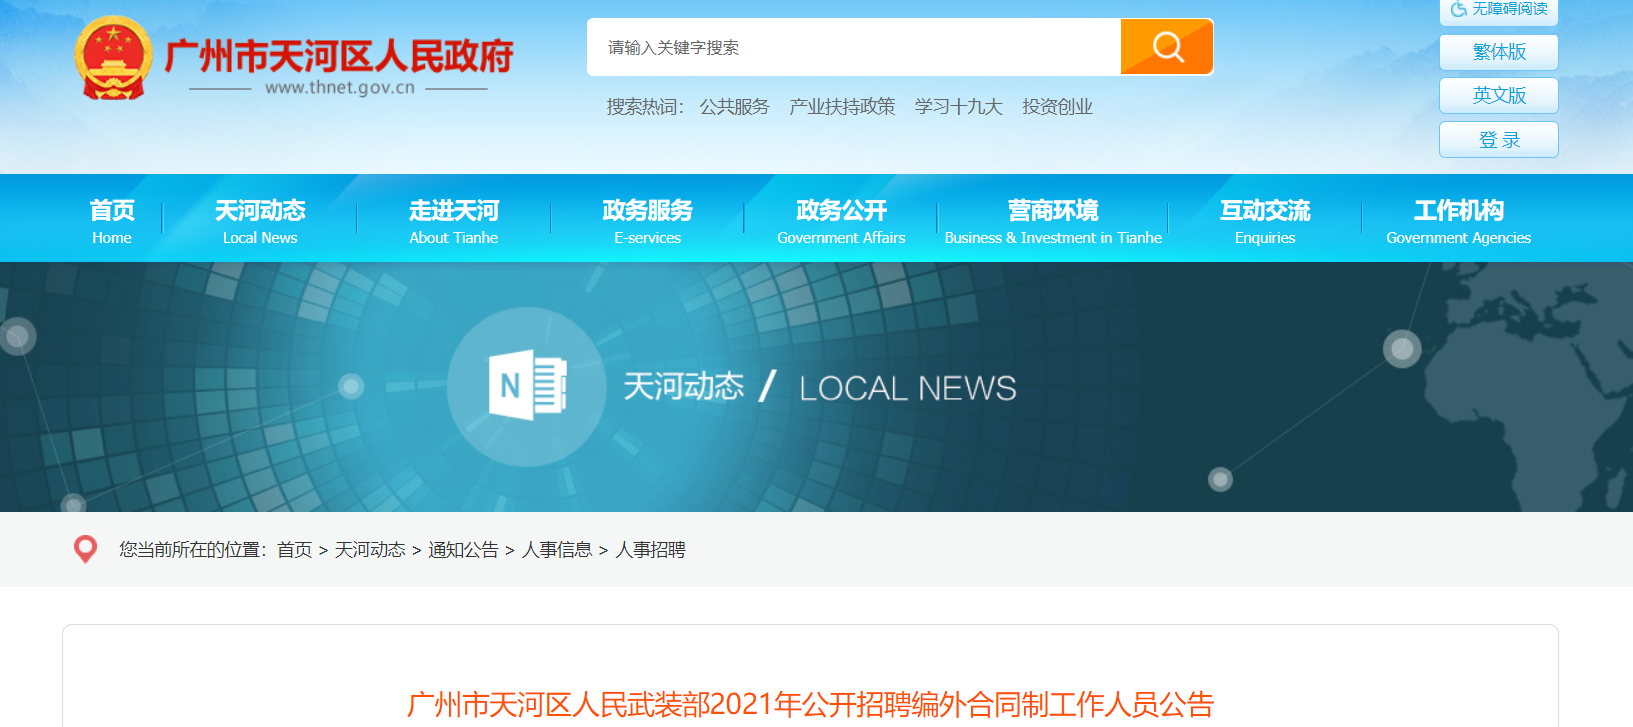Click hot search term 投资创业
The width and height of the screenshot is (1633, 727).
pos(1057,107)
